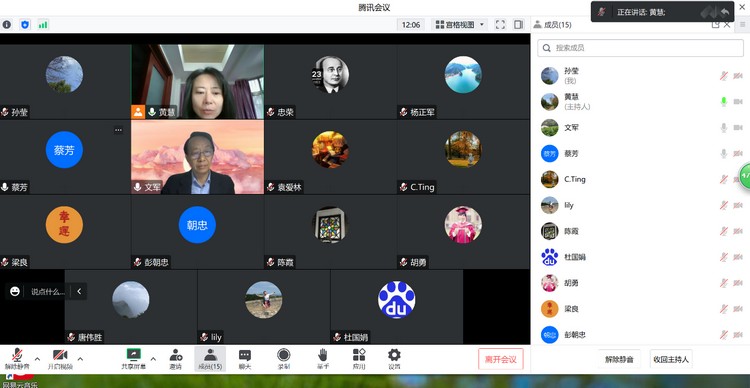Enter full screen mode icon
750x388 pixels.
point(500,24)
